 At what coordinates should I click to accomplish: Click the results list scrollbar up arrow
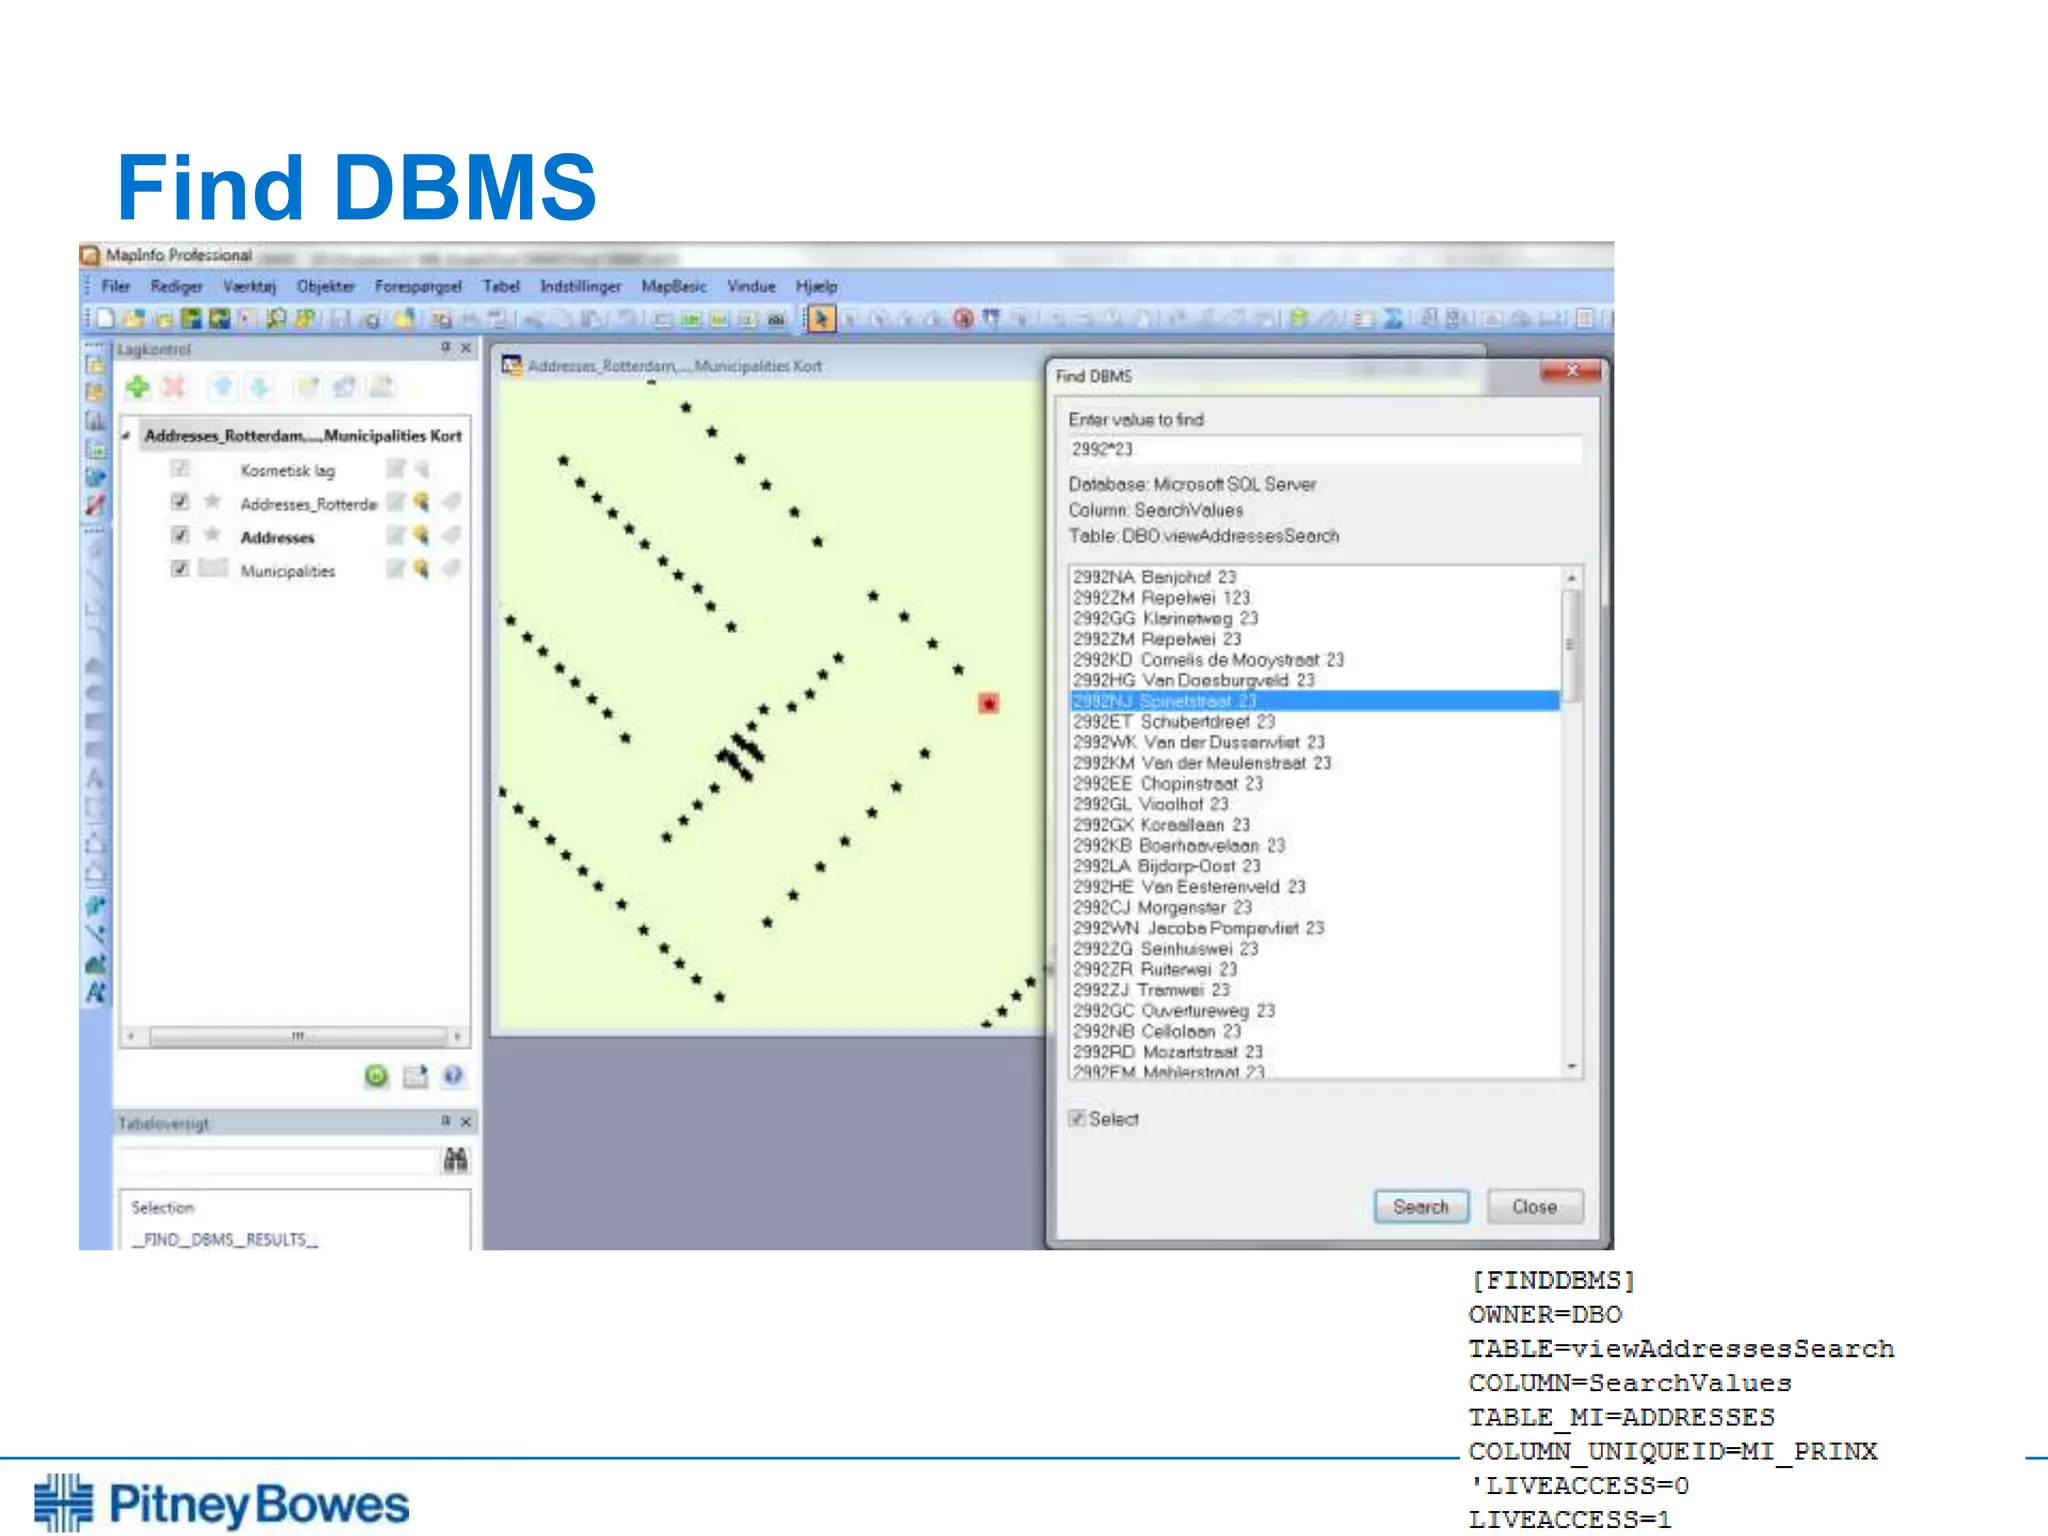click(1572, 578)
